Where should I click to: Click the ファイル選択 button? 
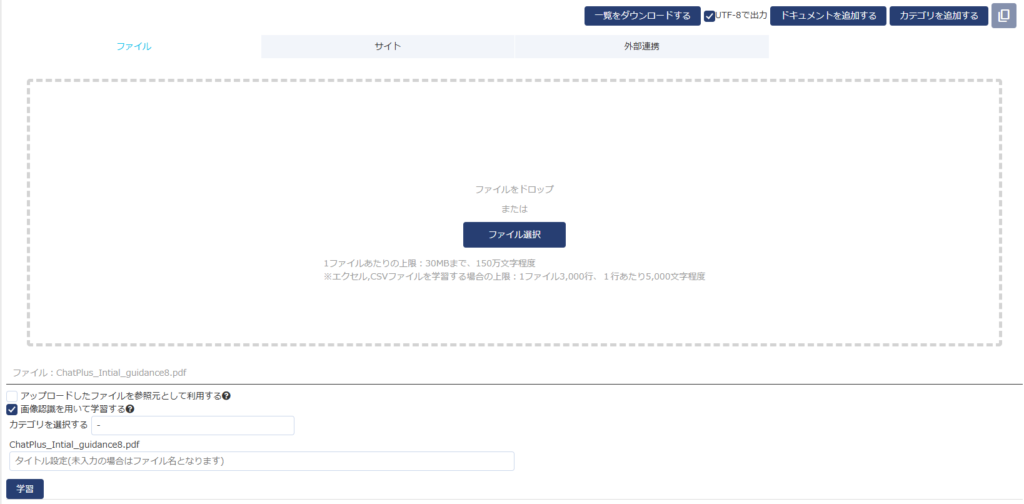[x=514, y=234]
